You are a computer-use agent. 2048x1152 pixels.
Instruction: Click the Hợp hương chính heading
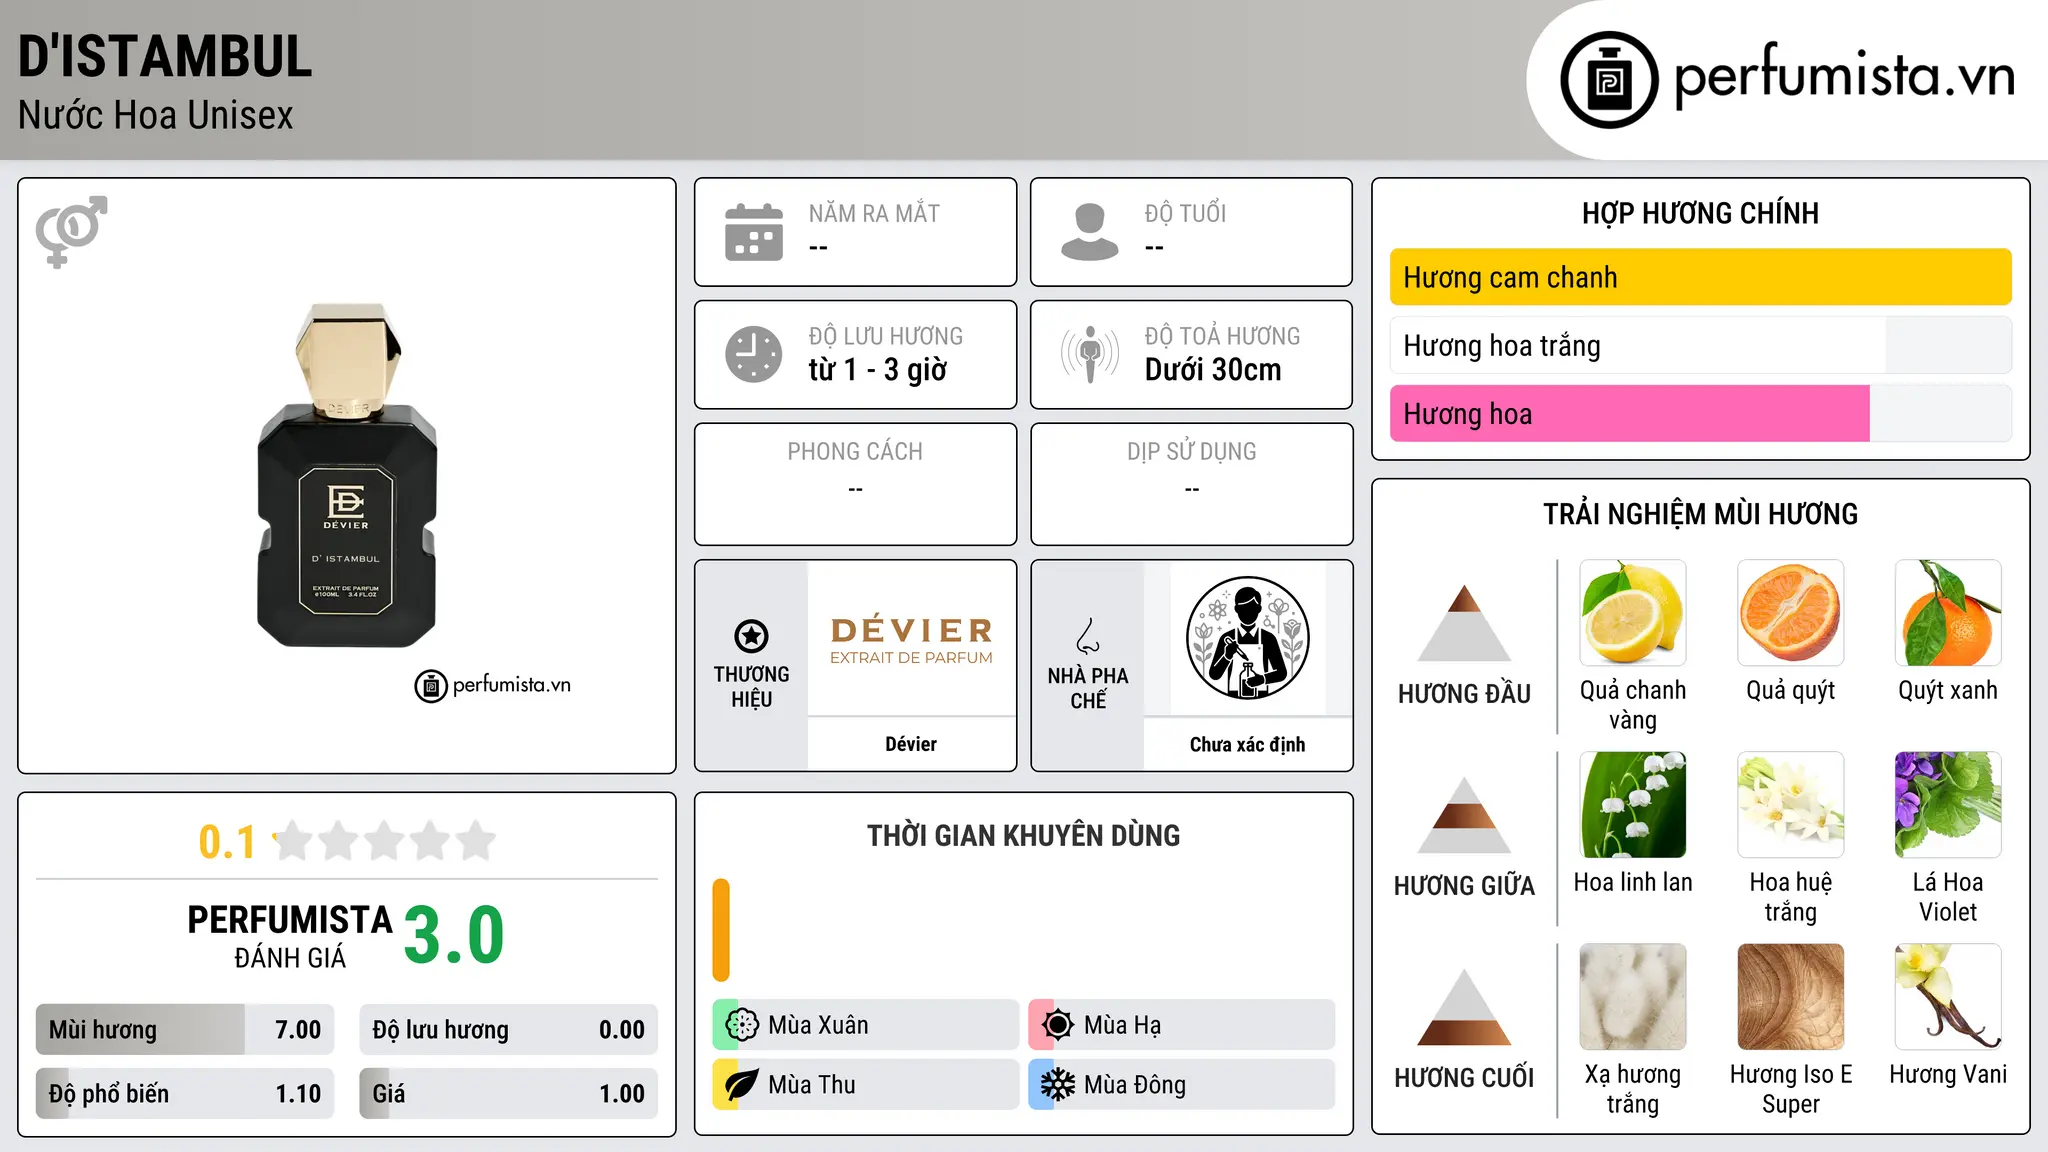(1700, 213)
